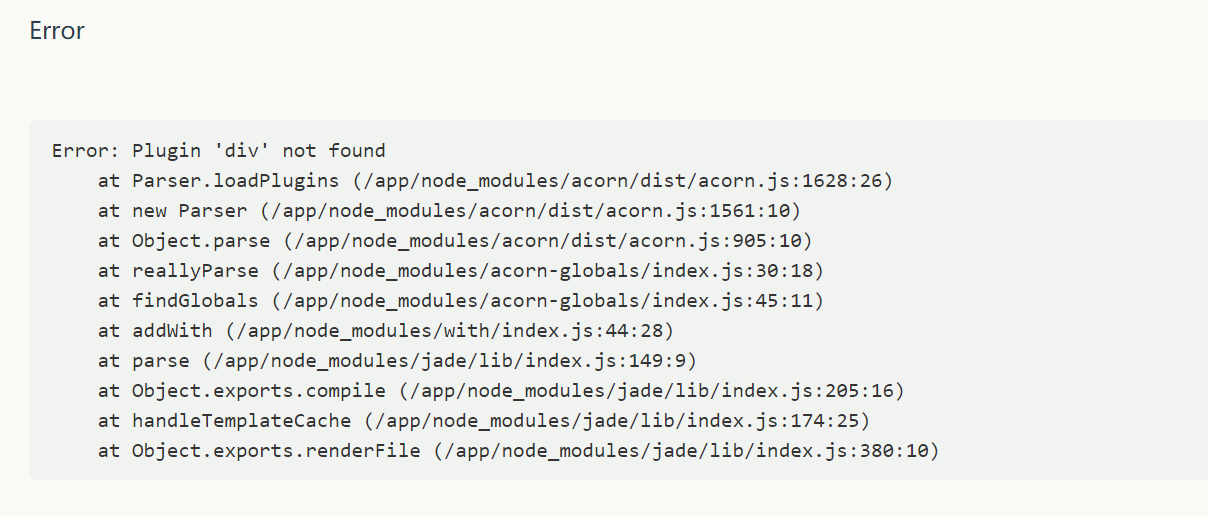Image resolution: width=1208 pixels, height=517 pixels.
Task: Click the Object.exports.compile stack line
Action: click(501, 391)
